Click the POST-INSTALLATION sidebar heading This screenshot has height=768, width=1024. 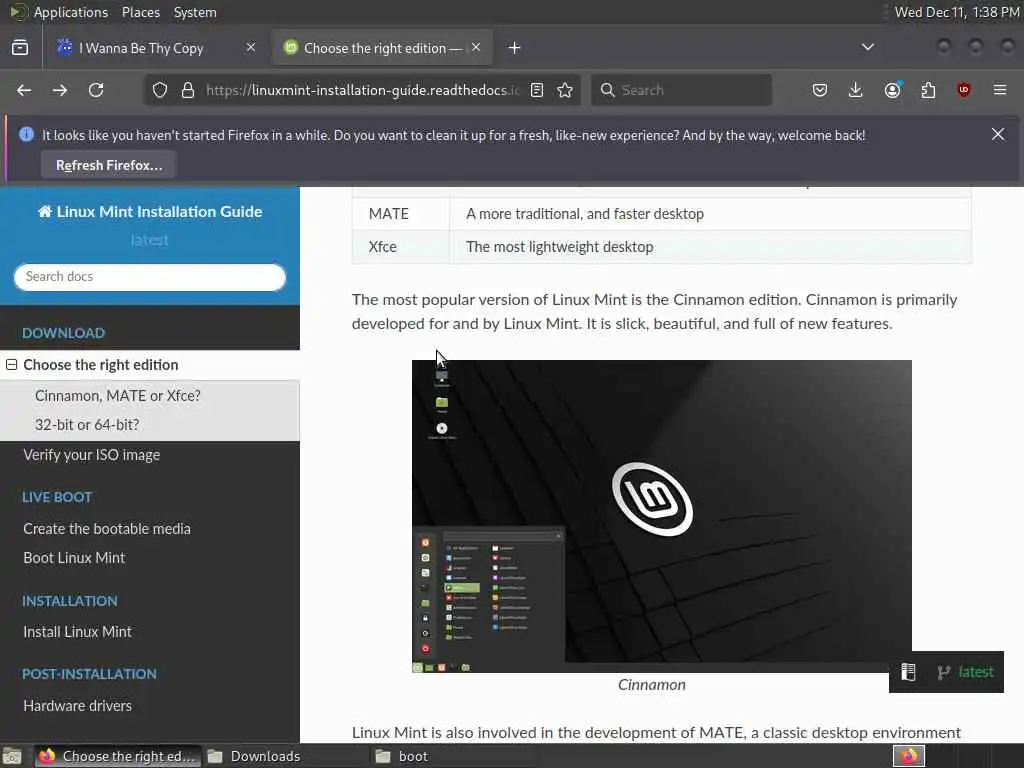[x=89, y=674]
